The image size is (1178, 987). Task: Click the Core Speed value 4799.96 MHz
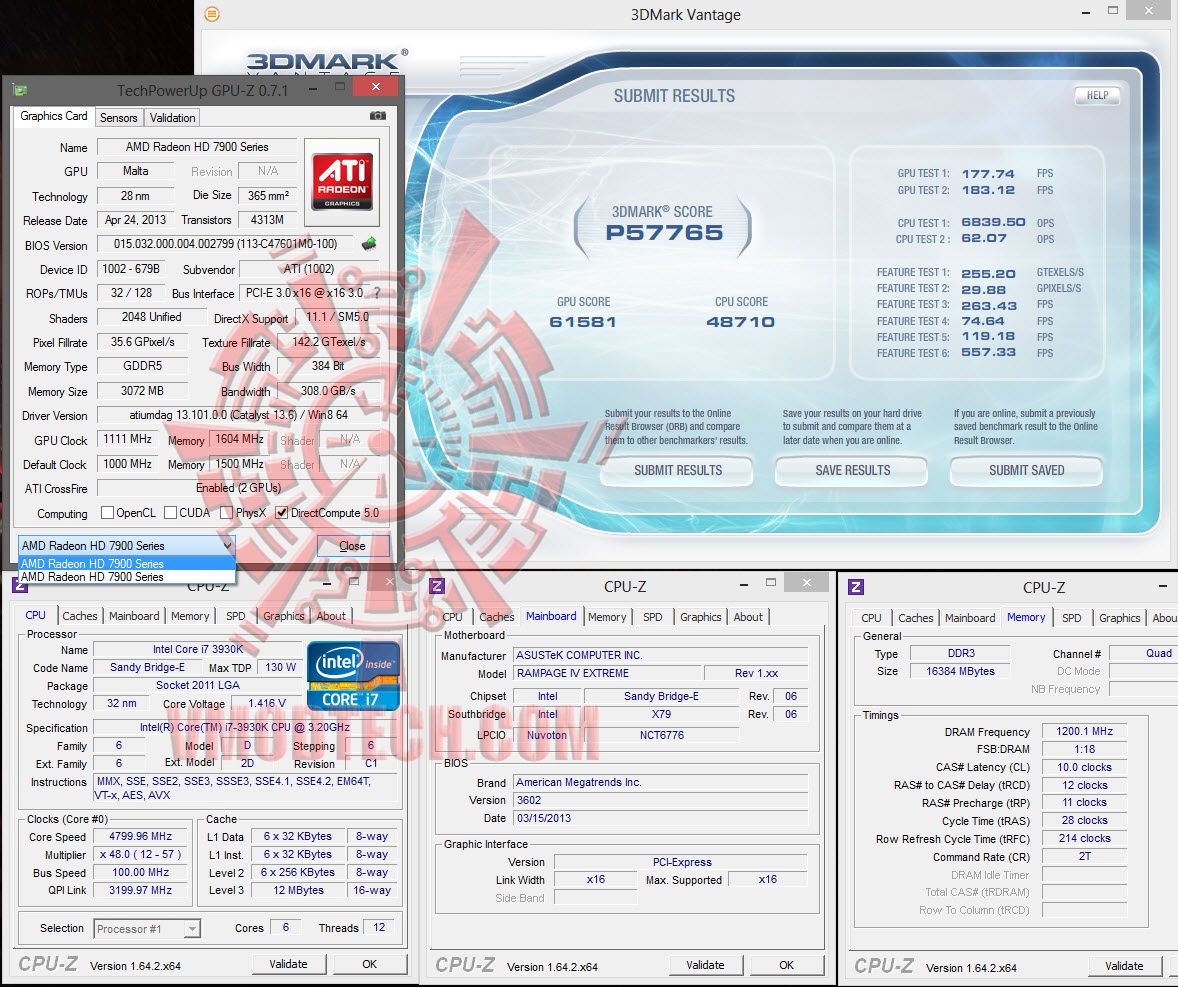point(140,836)
